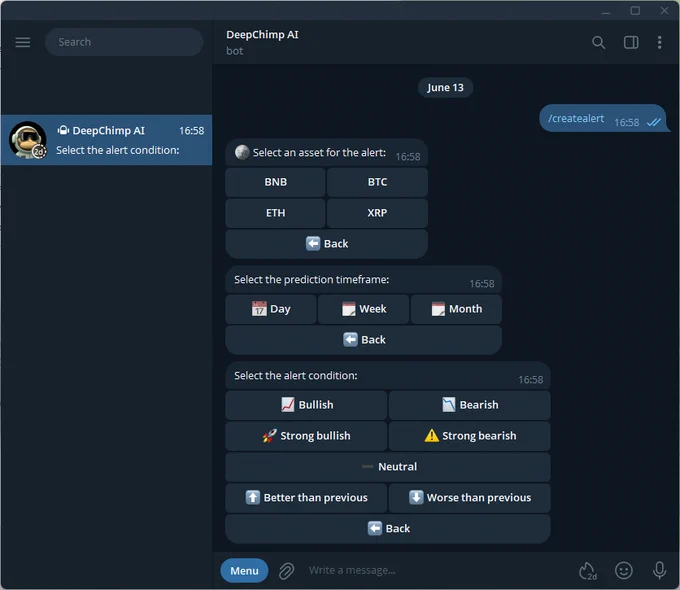Click the DeepChimp AI avatar in chat list
This screenshot has height=590, width=680.
(x=28, y=140)
